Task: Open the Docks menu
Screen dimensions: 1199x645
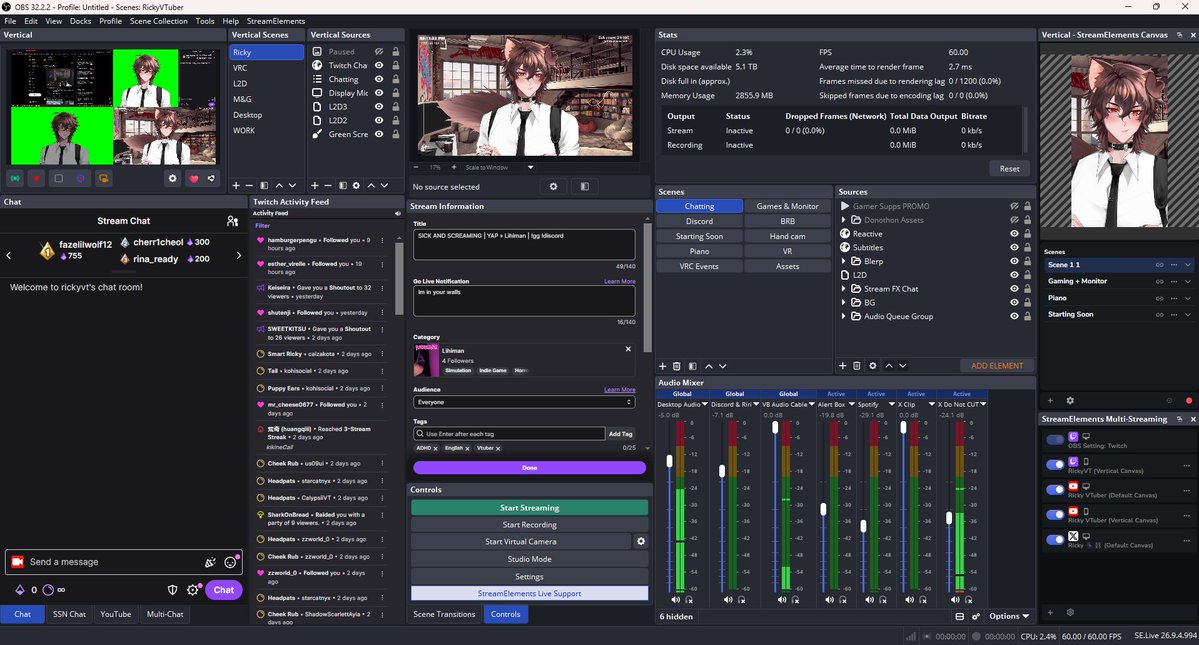Action: pos(80,21)
